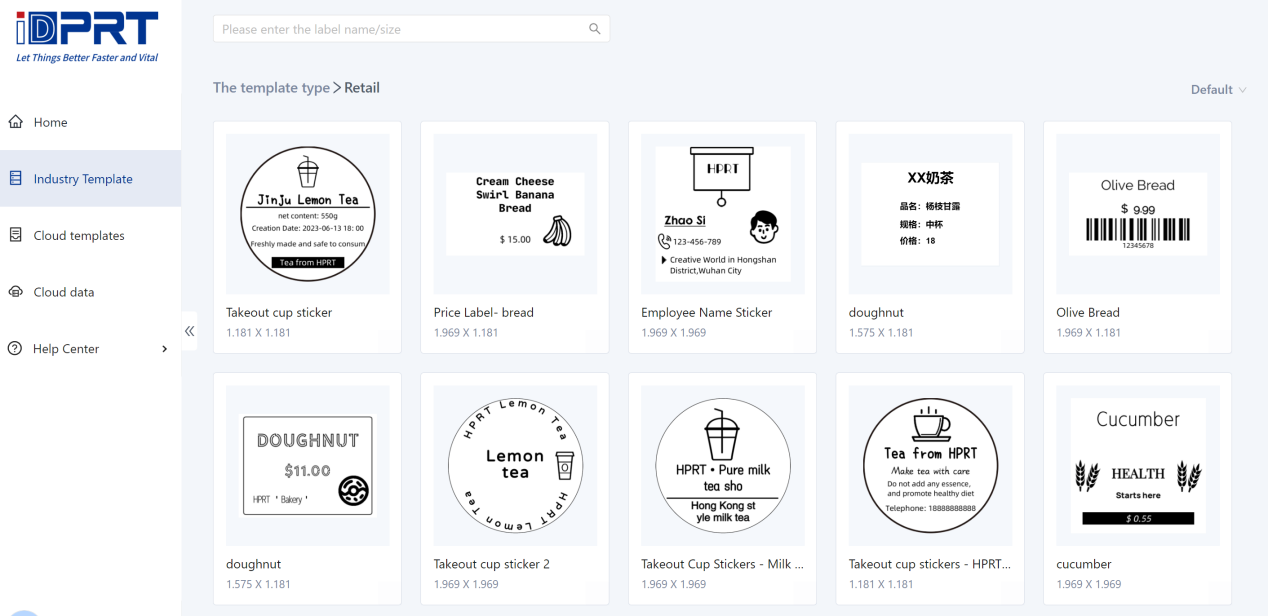Click the Home house icon
The width and height of the screenshot is (1268, 616).
coord(15,122)
